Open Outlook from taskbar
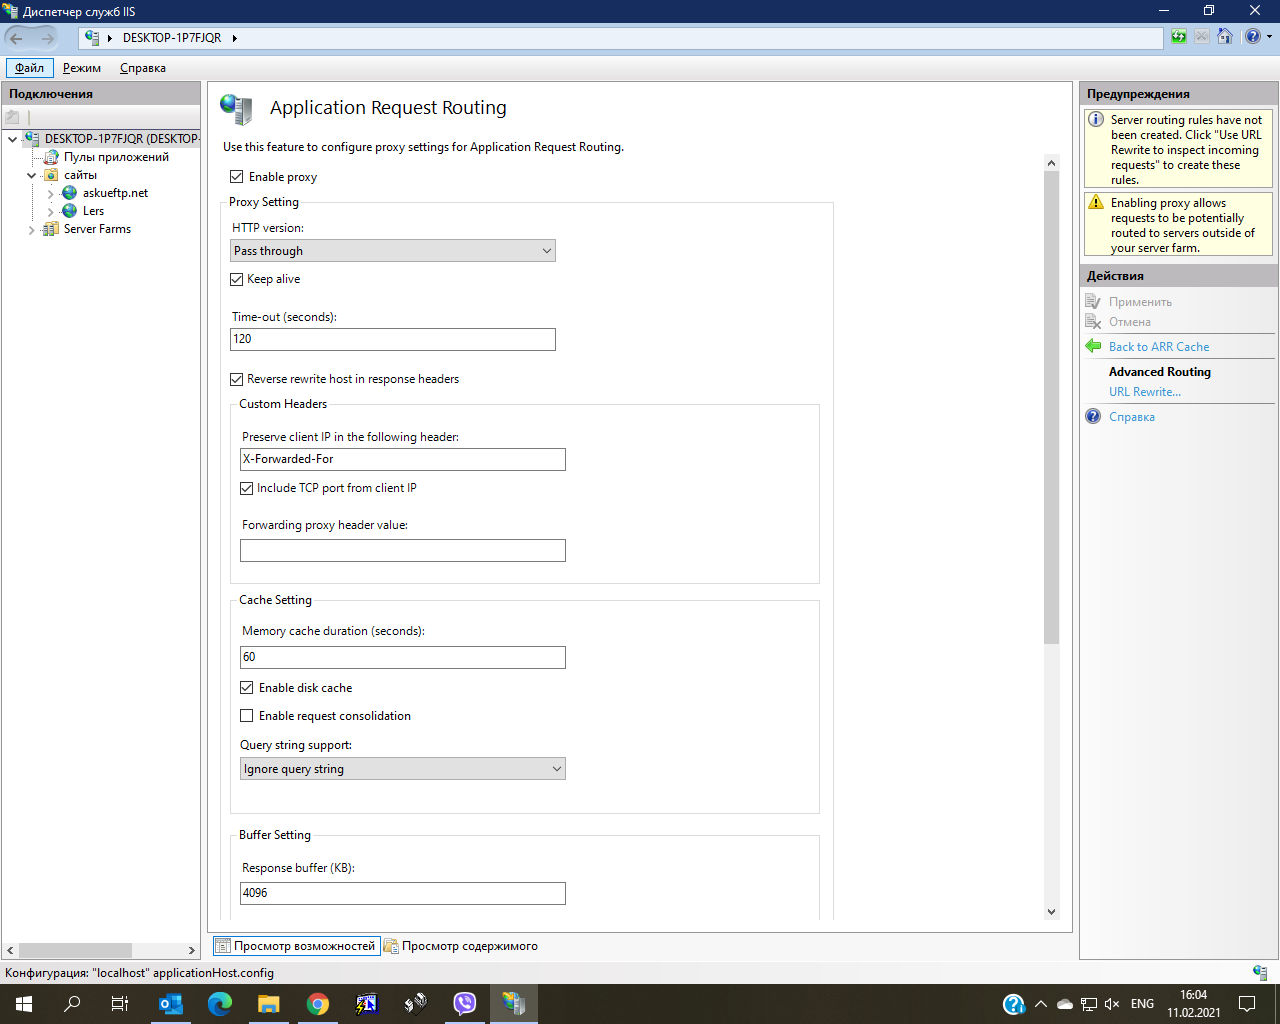 tap(171, 1004)
